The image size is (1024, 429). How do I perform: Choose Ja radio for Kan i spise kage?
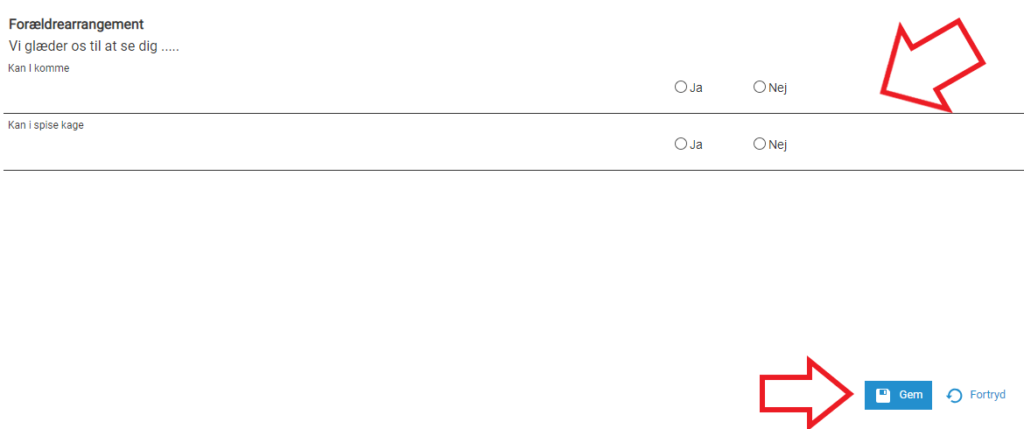pyautogui.click(x=680, y=144)
